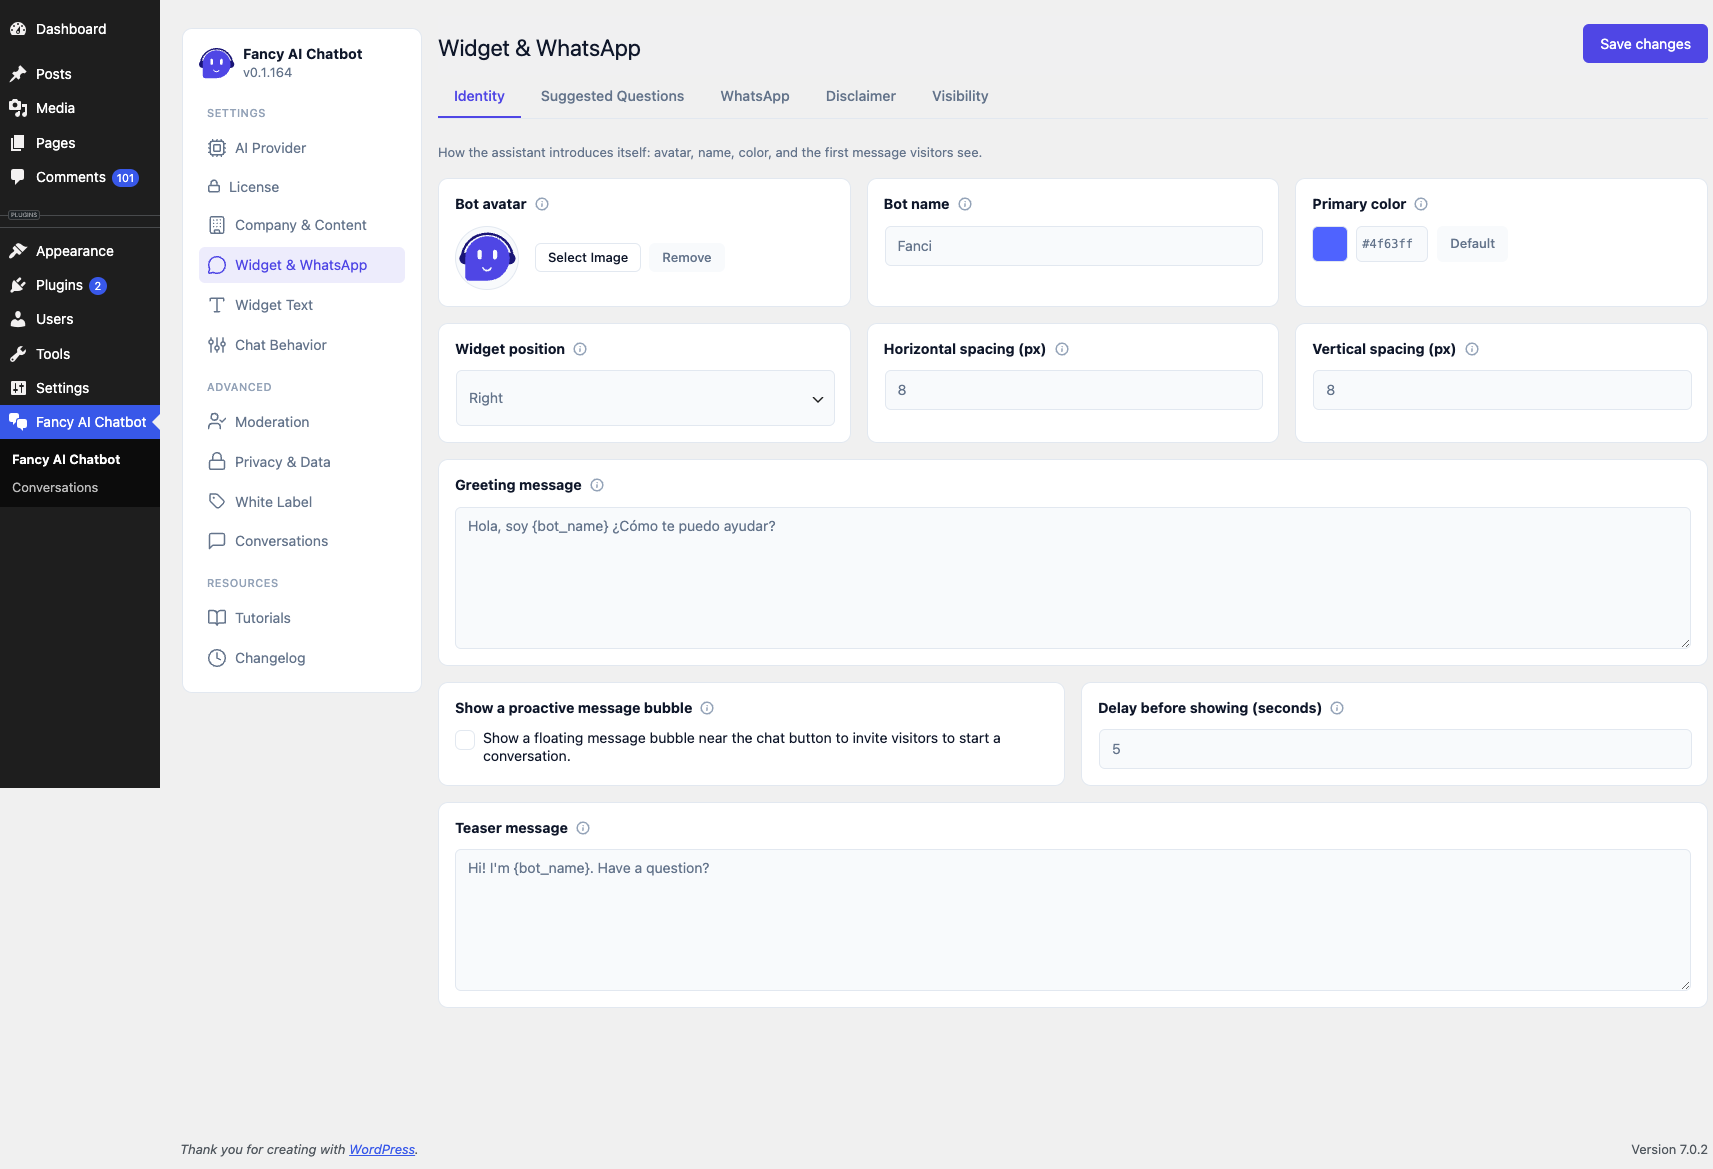Click the Posts pin icon
Image resolution: width=1713 pixels, height=1169 pixels.
pos(18,74)
